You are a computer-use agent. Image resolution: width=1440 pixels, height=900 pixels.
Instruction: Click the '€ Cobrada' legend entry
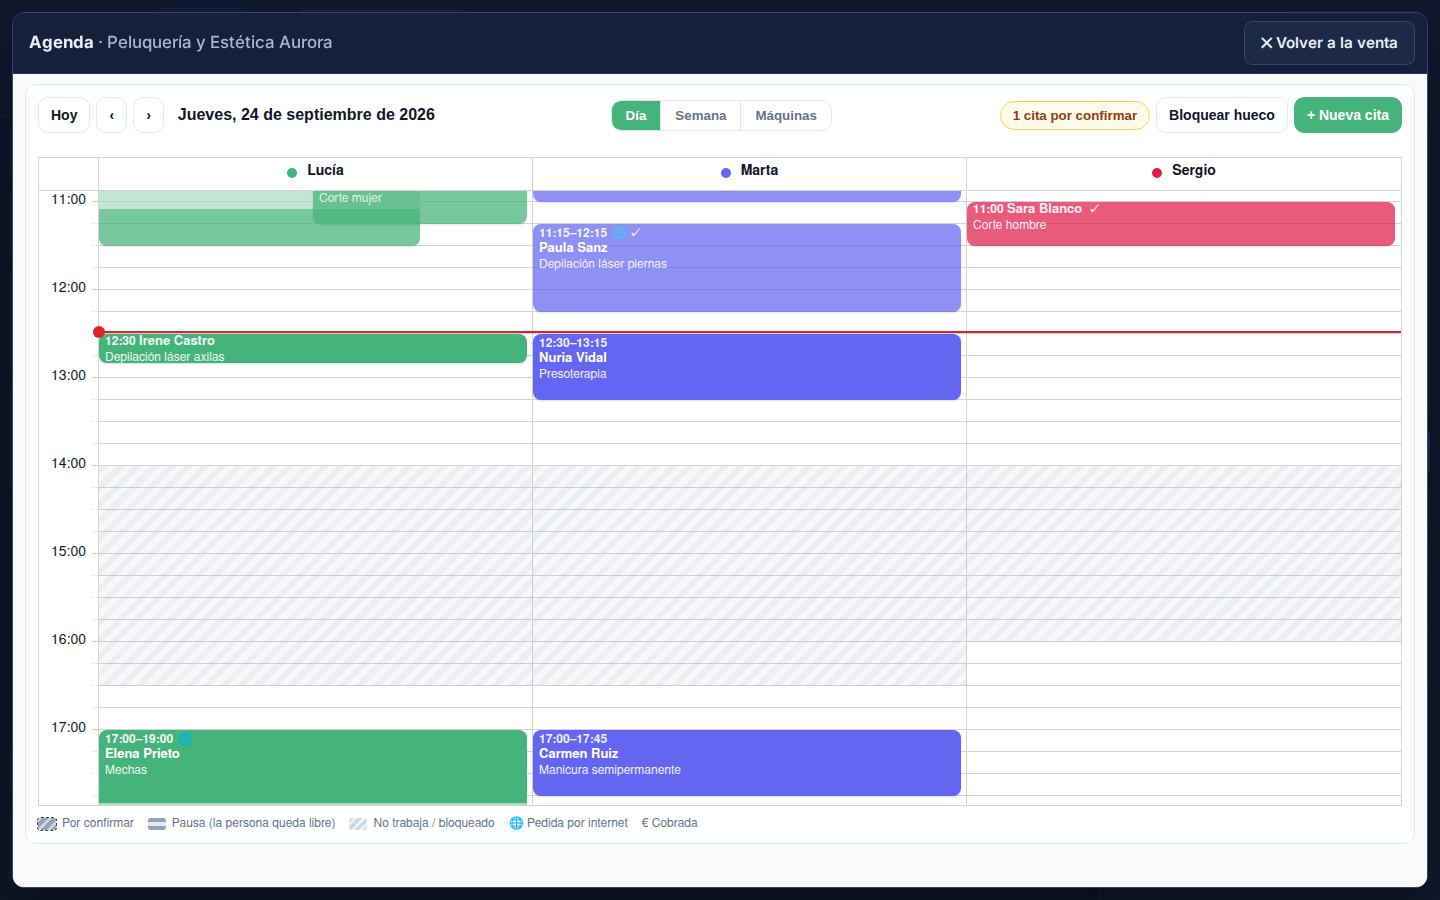tap(669, 823)
